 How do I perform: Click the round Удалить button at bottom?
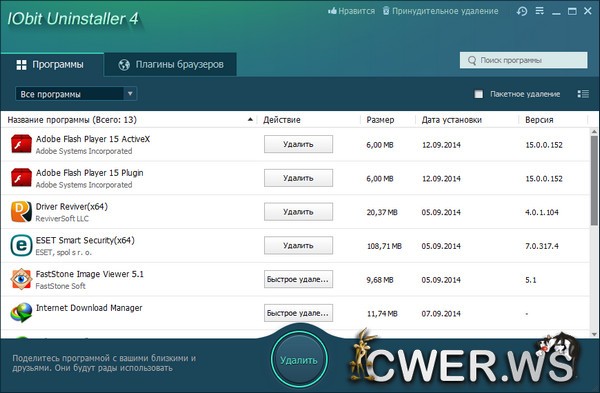point(299,360)
